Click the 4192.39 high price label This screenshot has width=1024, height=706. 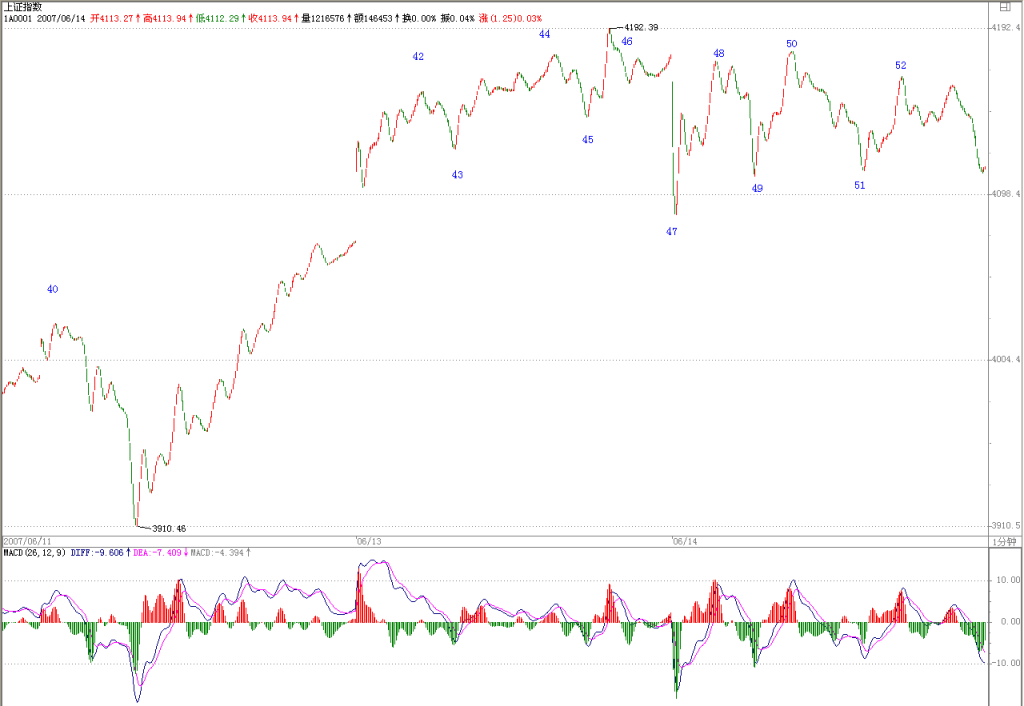click(641, 27)
